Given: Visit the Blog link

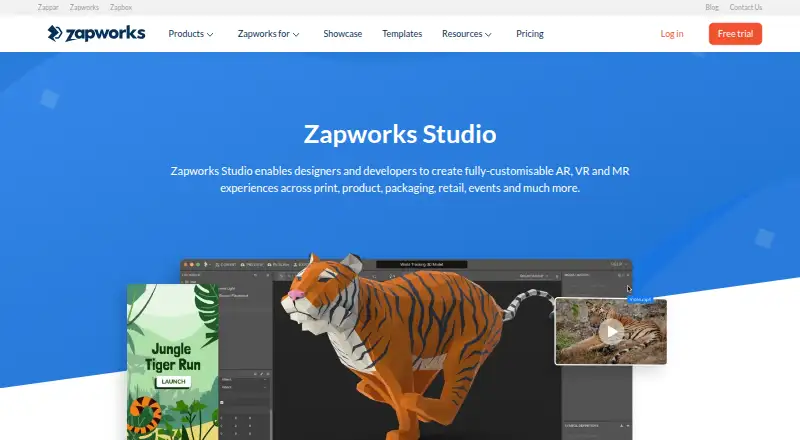Looking at the screenshot, I should point(712,7).
